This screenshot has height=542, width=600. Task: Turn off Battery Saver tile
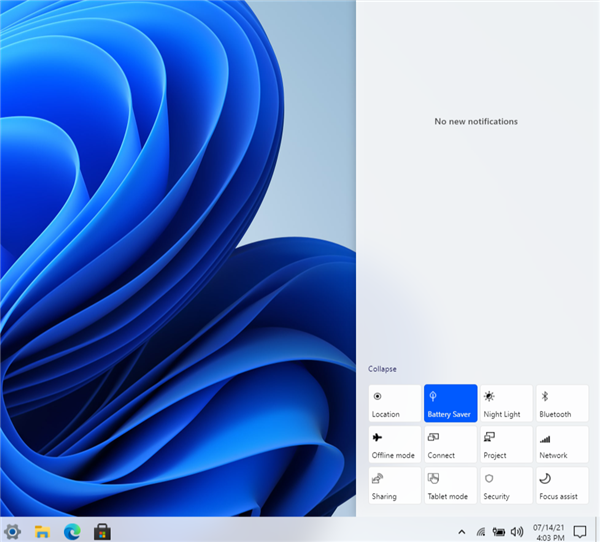[x=450, y=403]
